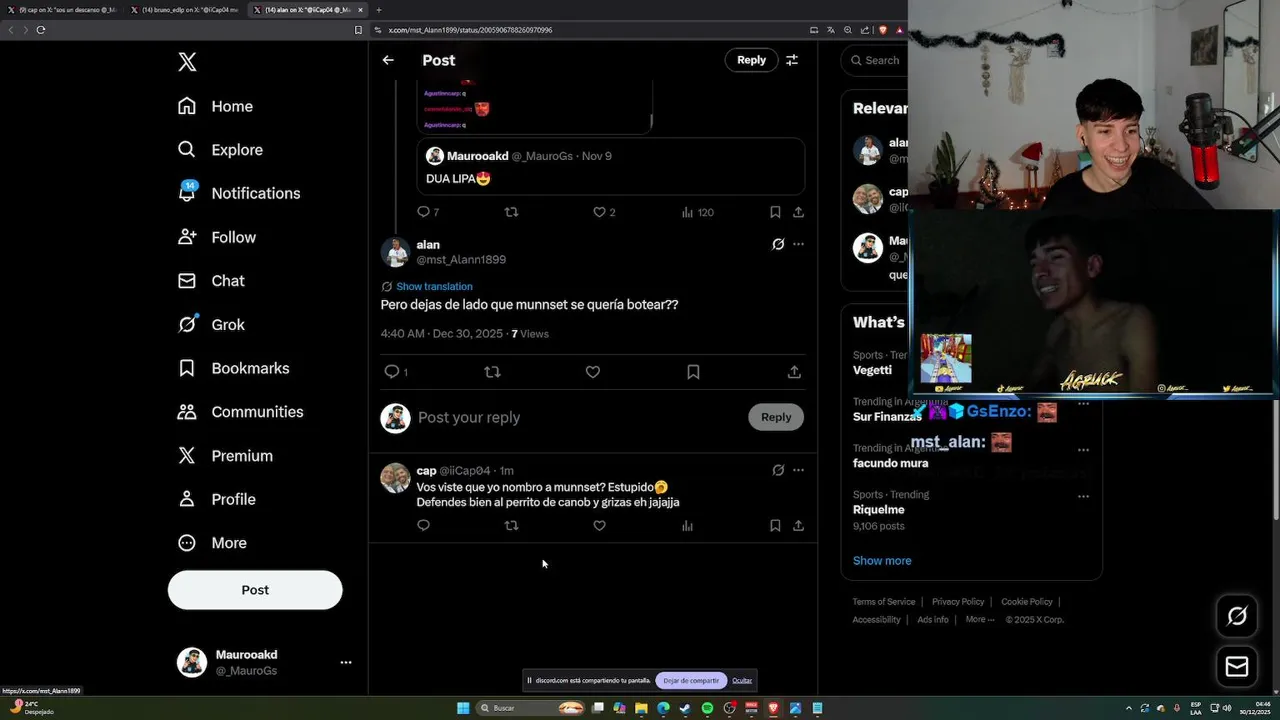Open the more options on alan's post

point(798,244)
